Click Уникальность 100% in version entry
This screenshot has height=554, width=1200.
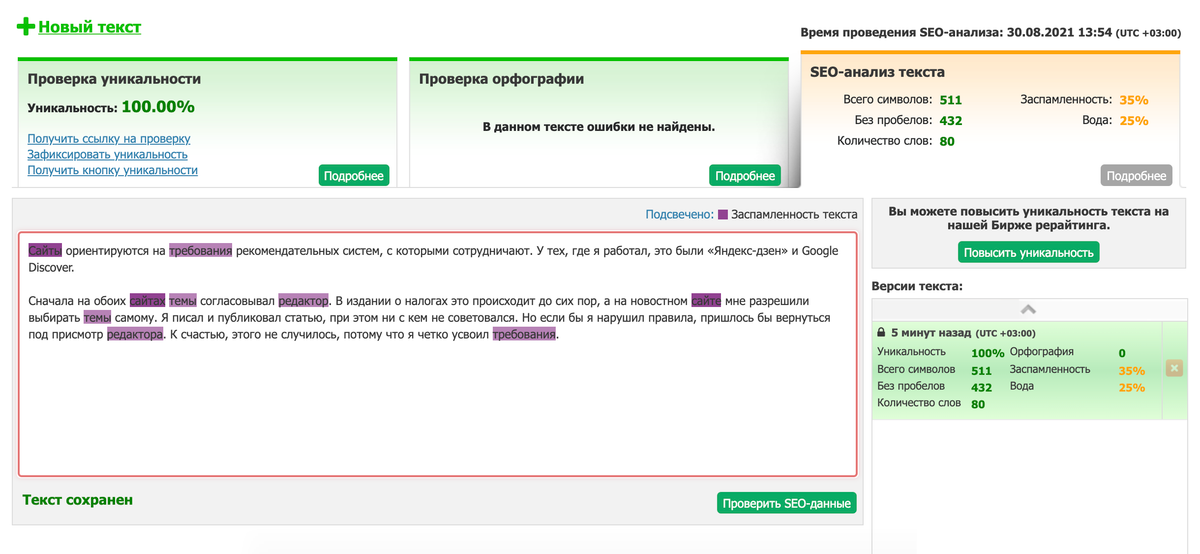[x=941, y=352]
